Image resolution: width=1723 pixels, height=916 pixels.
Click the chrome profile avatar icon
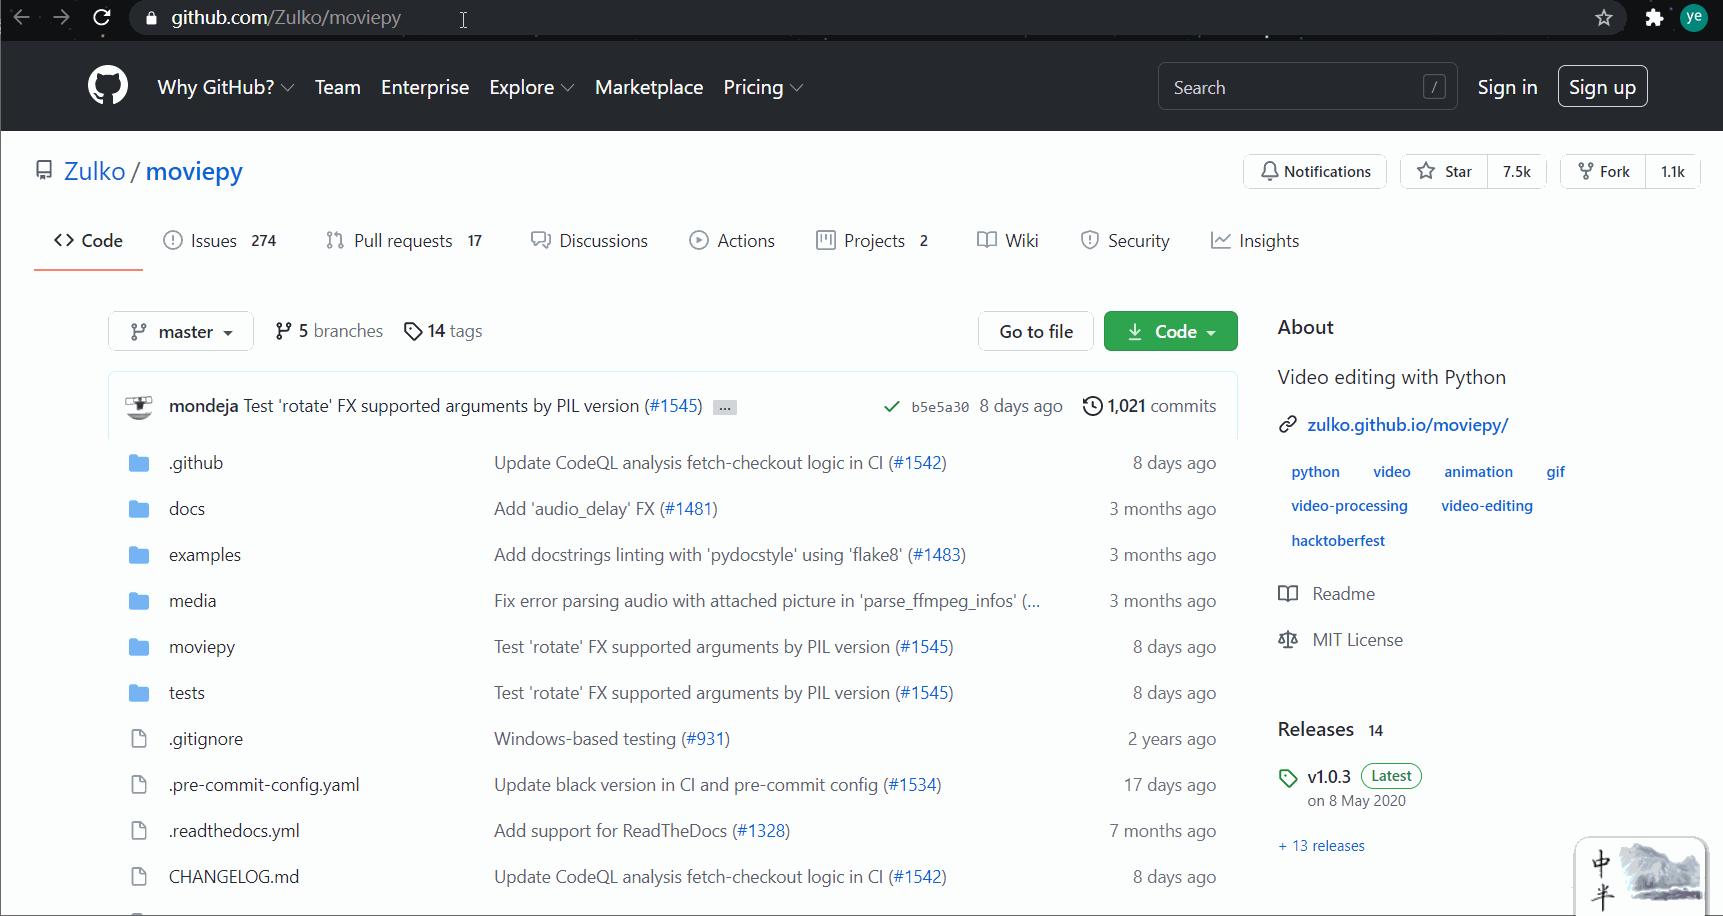pyautogui.click(x=1694, y=17)
